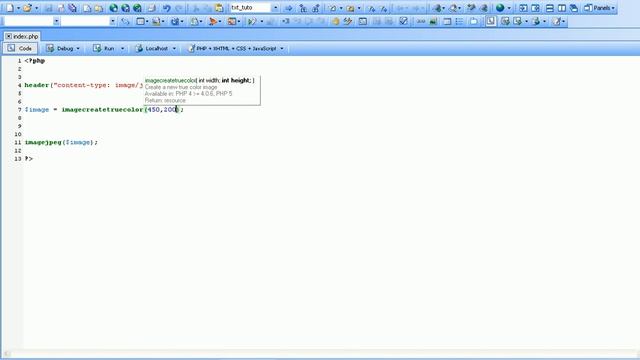Screen dimensions: 640x360
Task: Click the rightmost pencil icon in second toolbar
Action: (x=557, y=21)
